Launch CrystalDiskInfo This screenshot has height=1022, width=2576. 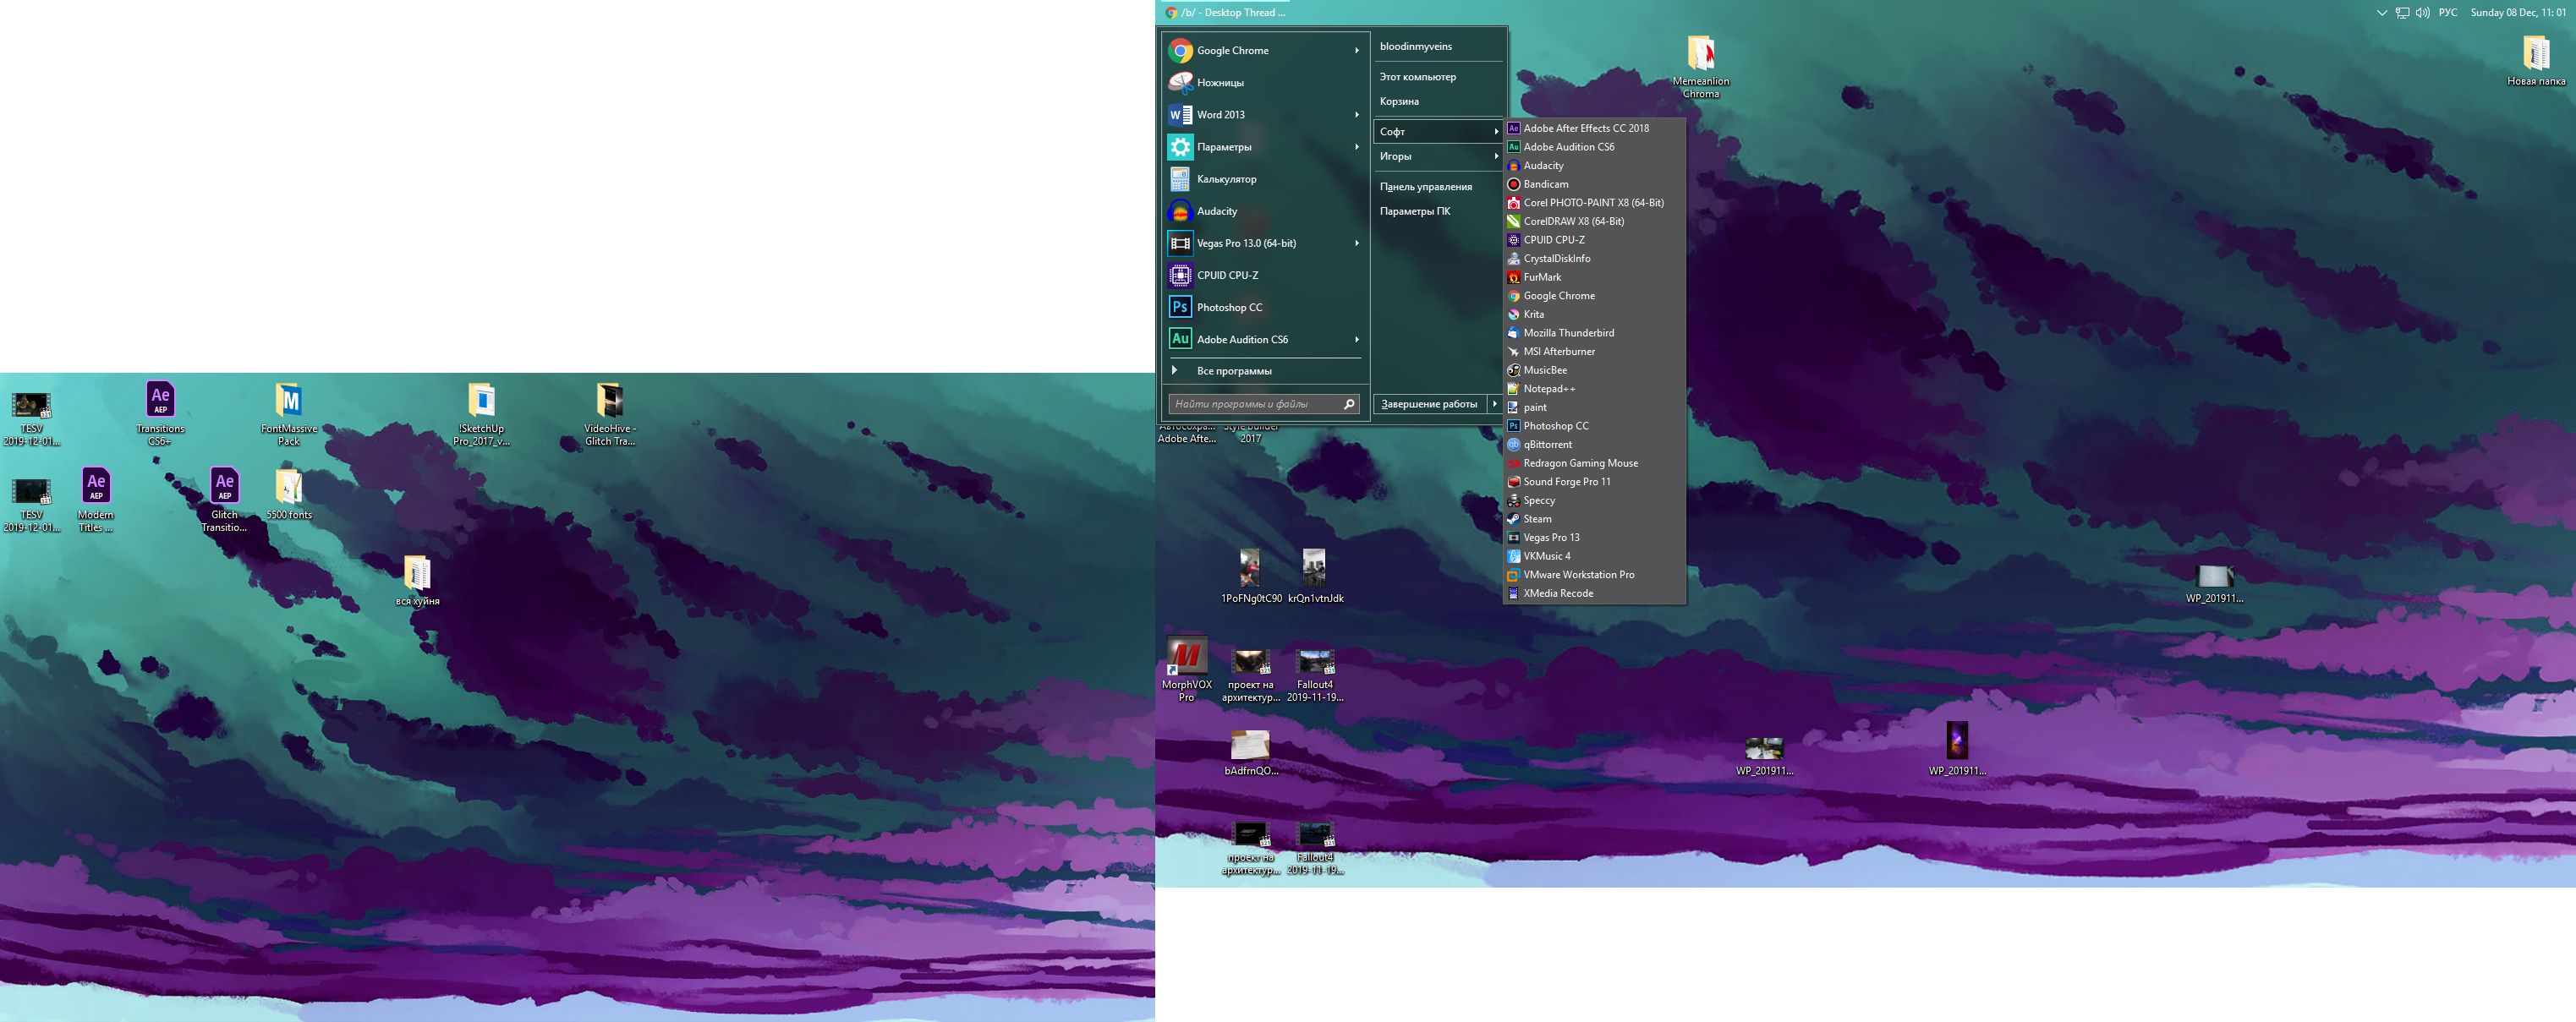pyautogui.click(x=1595, y=258)
